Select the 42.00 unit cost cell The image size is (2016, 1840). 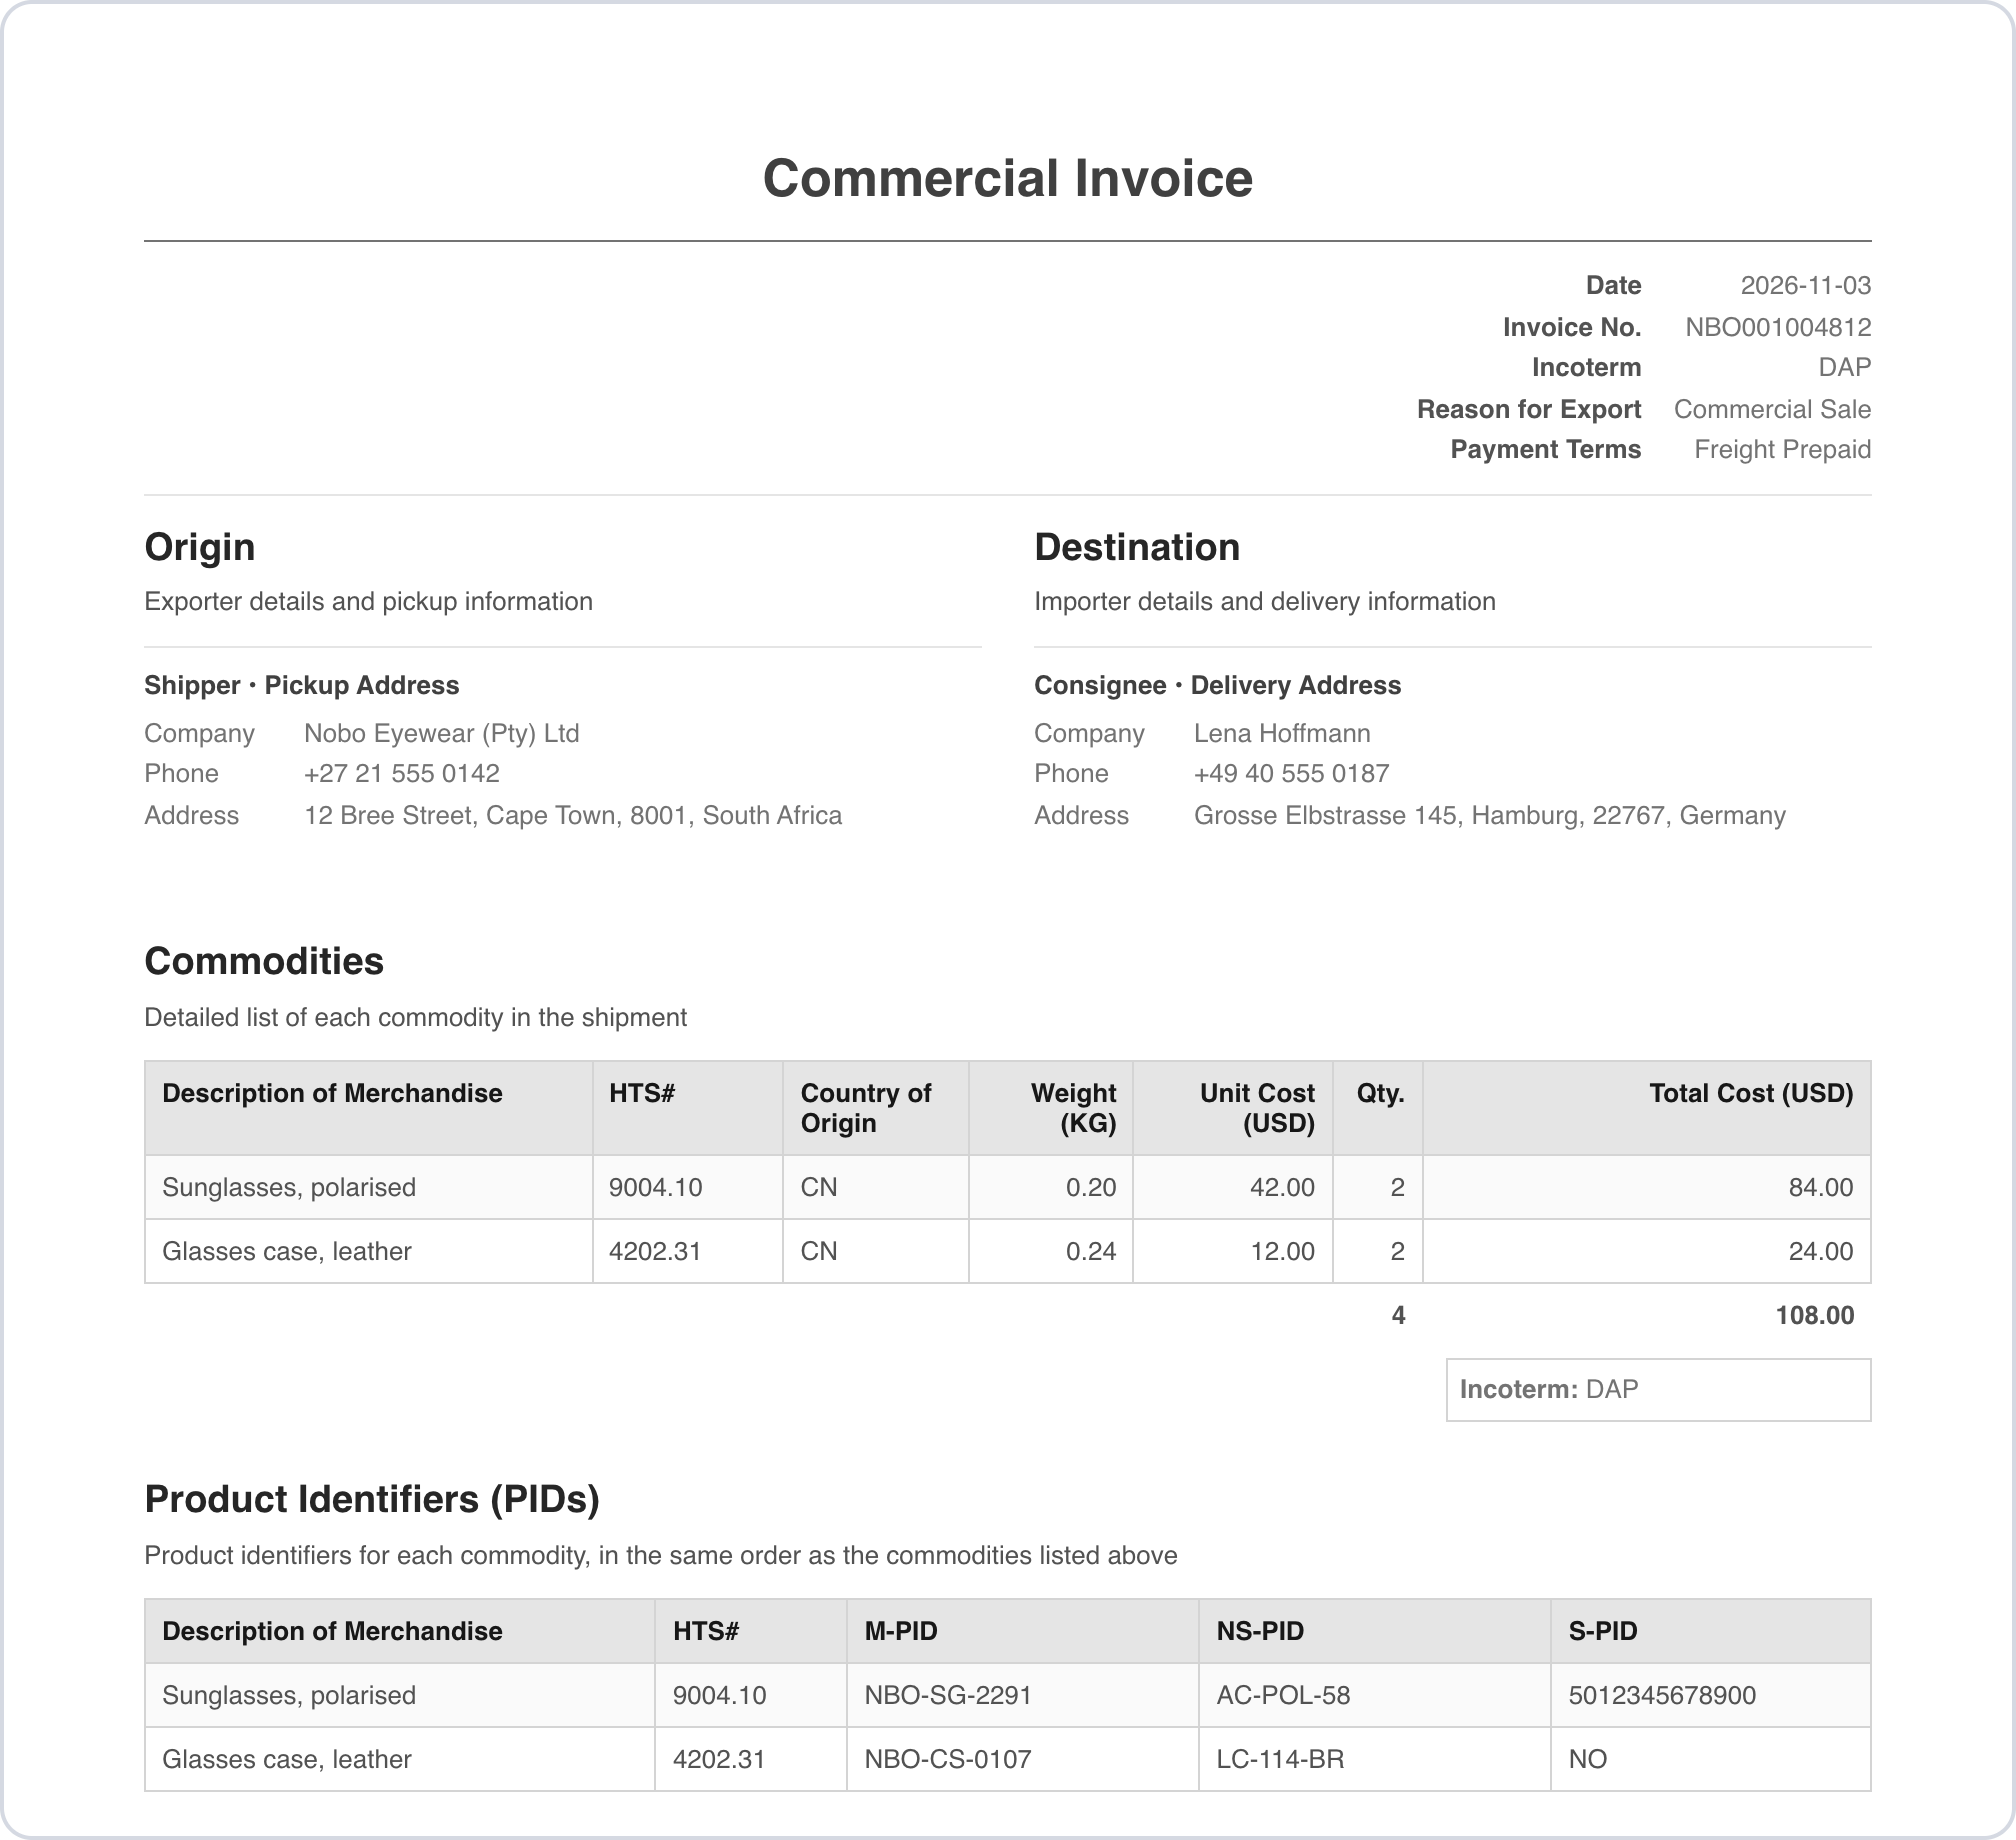[x=1232, y=1187]
